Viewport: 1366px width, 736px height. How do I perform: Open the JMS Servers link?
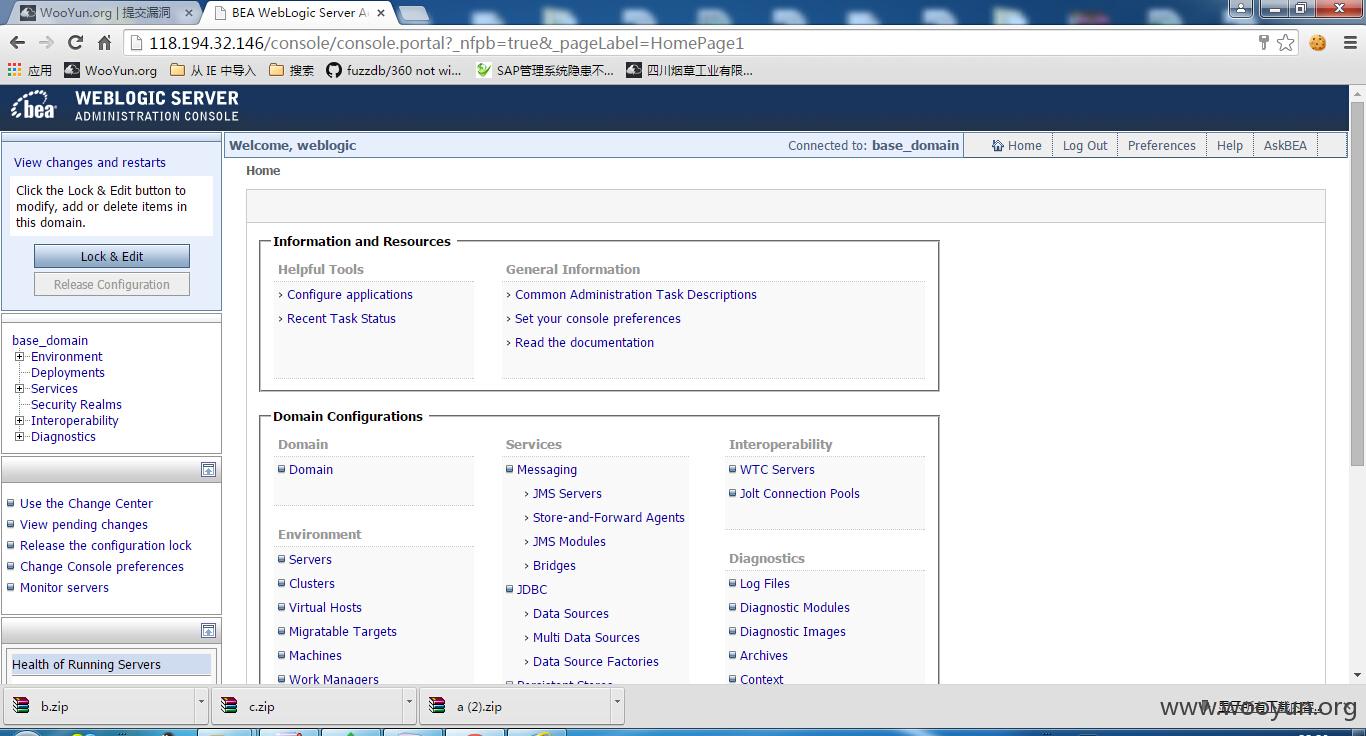[x=567, y=493]
